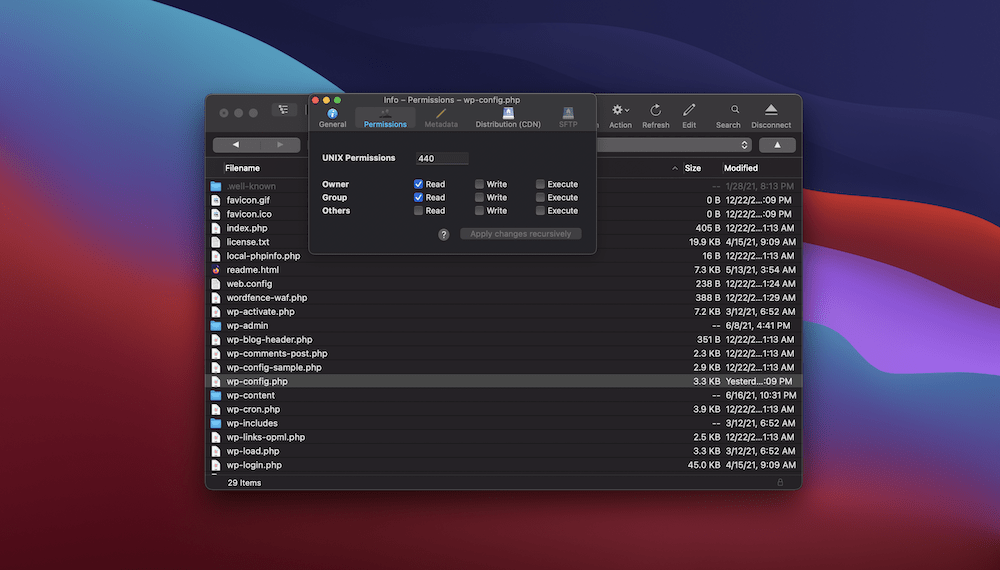Open the help question mark button
1000x570 pixels.
pos(443,235)
